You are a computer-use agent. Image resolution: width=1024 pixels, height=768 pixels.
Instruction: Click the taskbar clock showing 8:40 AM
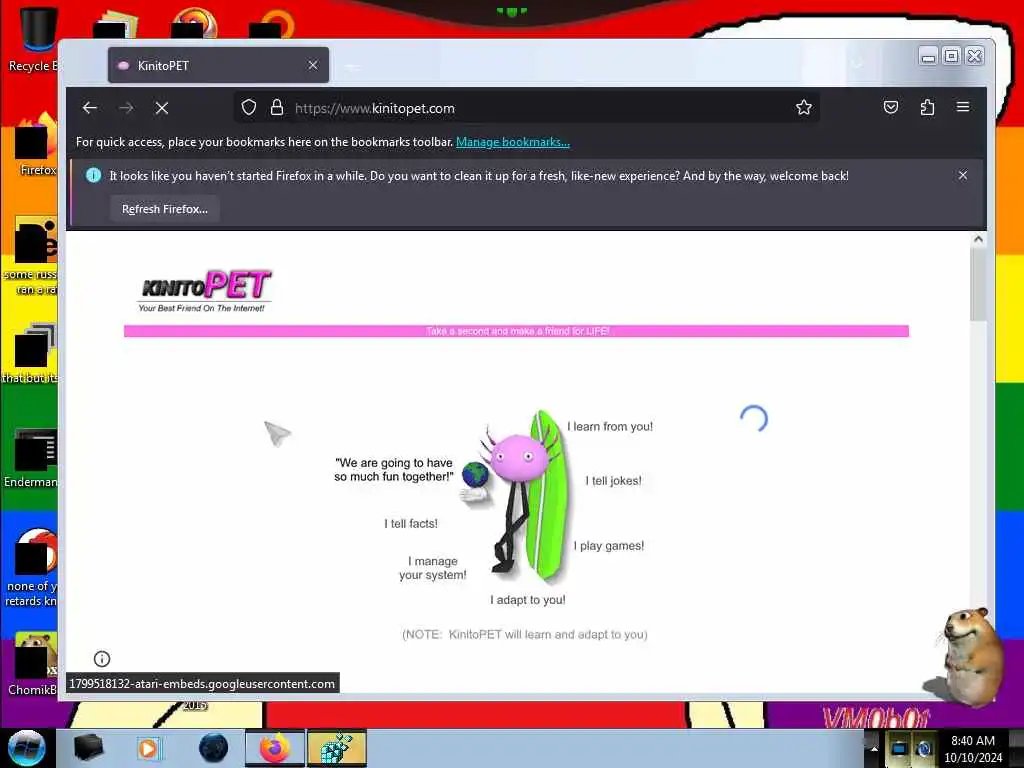click(973, 749)
